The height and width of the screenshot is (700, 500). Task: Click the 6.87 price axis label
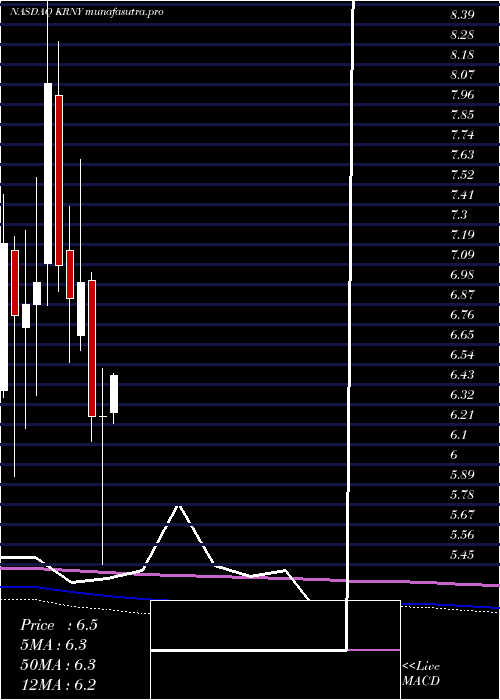click(462, 295)
